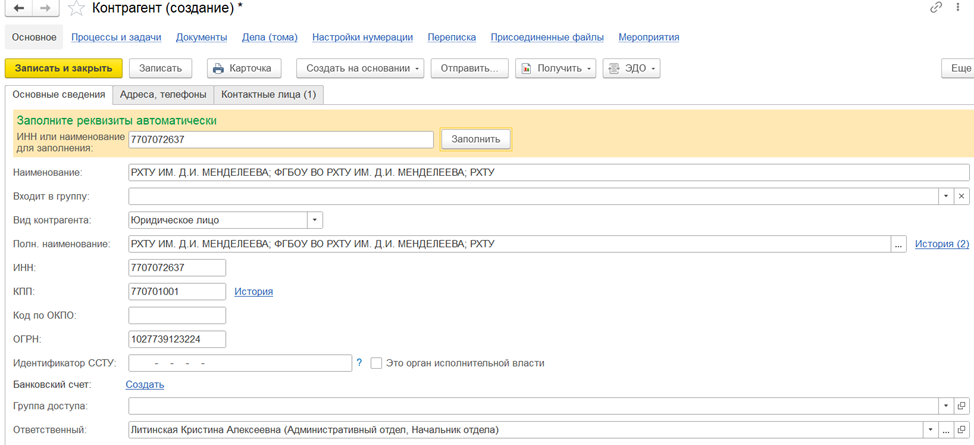Click the question mark help icon by Идентификатор ССТУ

coord(359,363)
